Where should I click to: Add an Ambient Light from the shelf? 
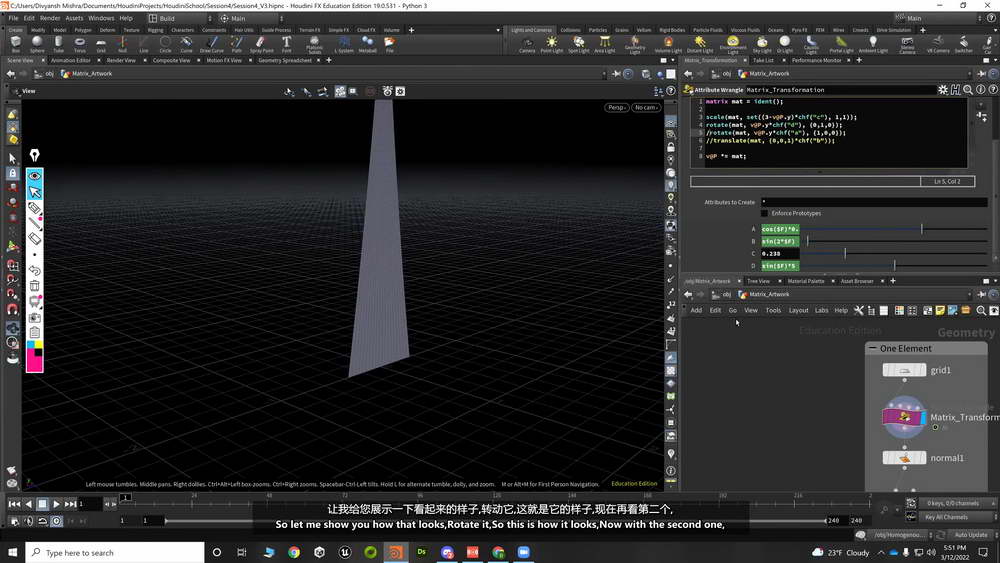tap(873, 44)
